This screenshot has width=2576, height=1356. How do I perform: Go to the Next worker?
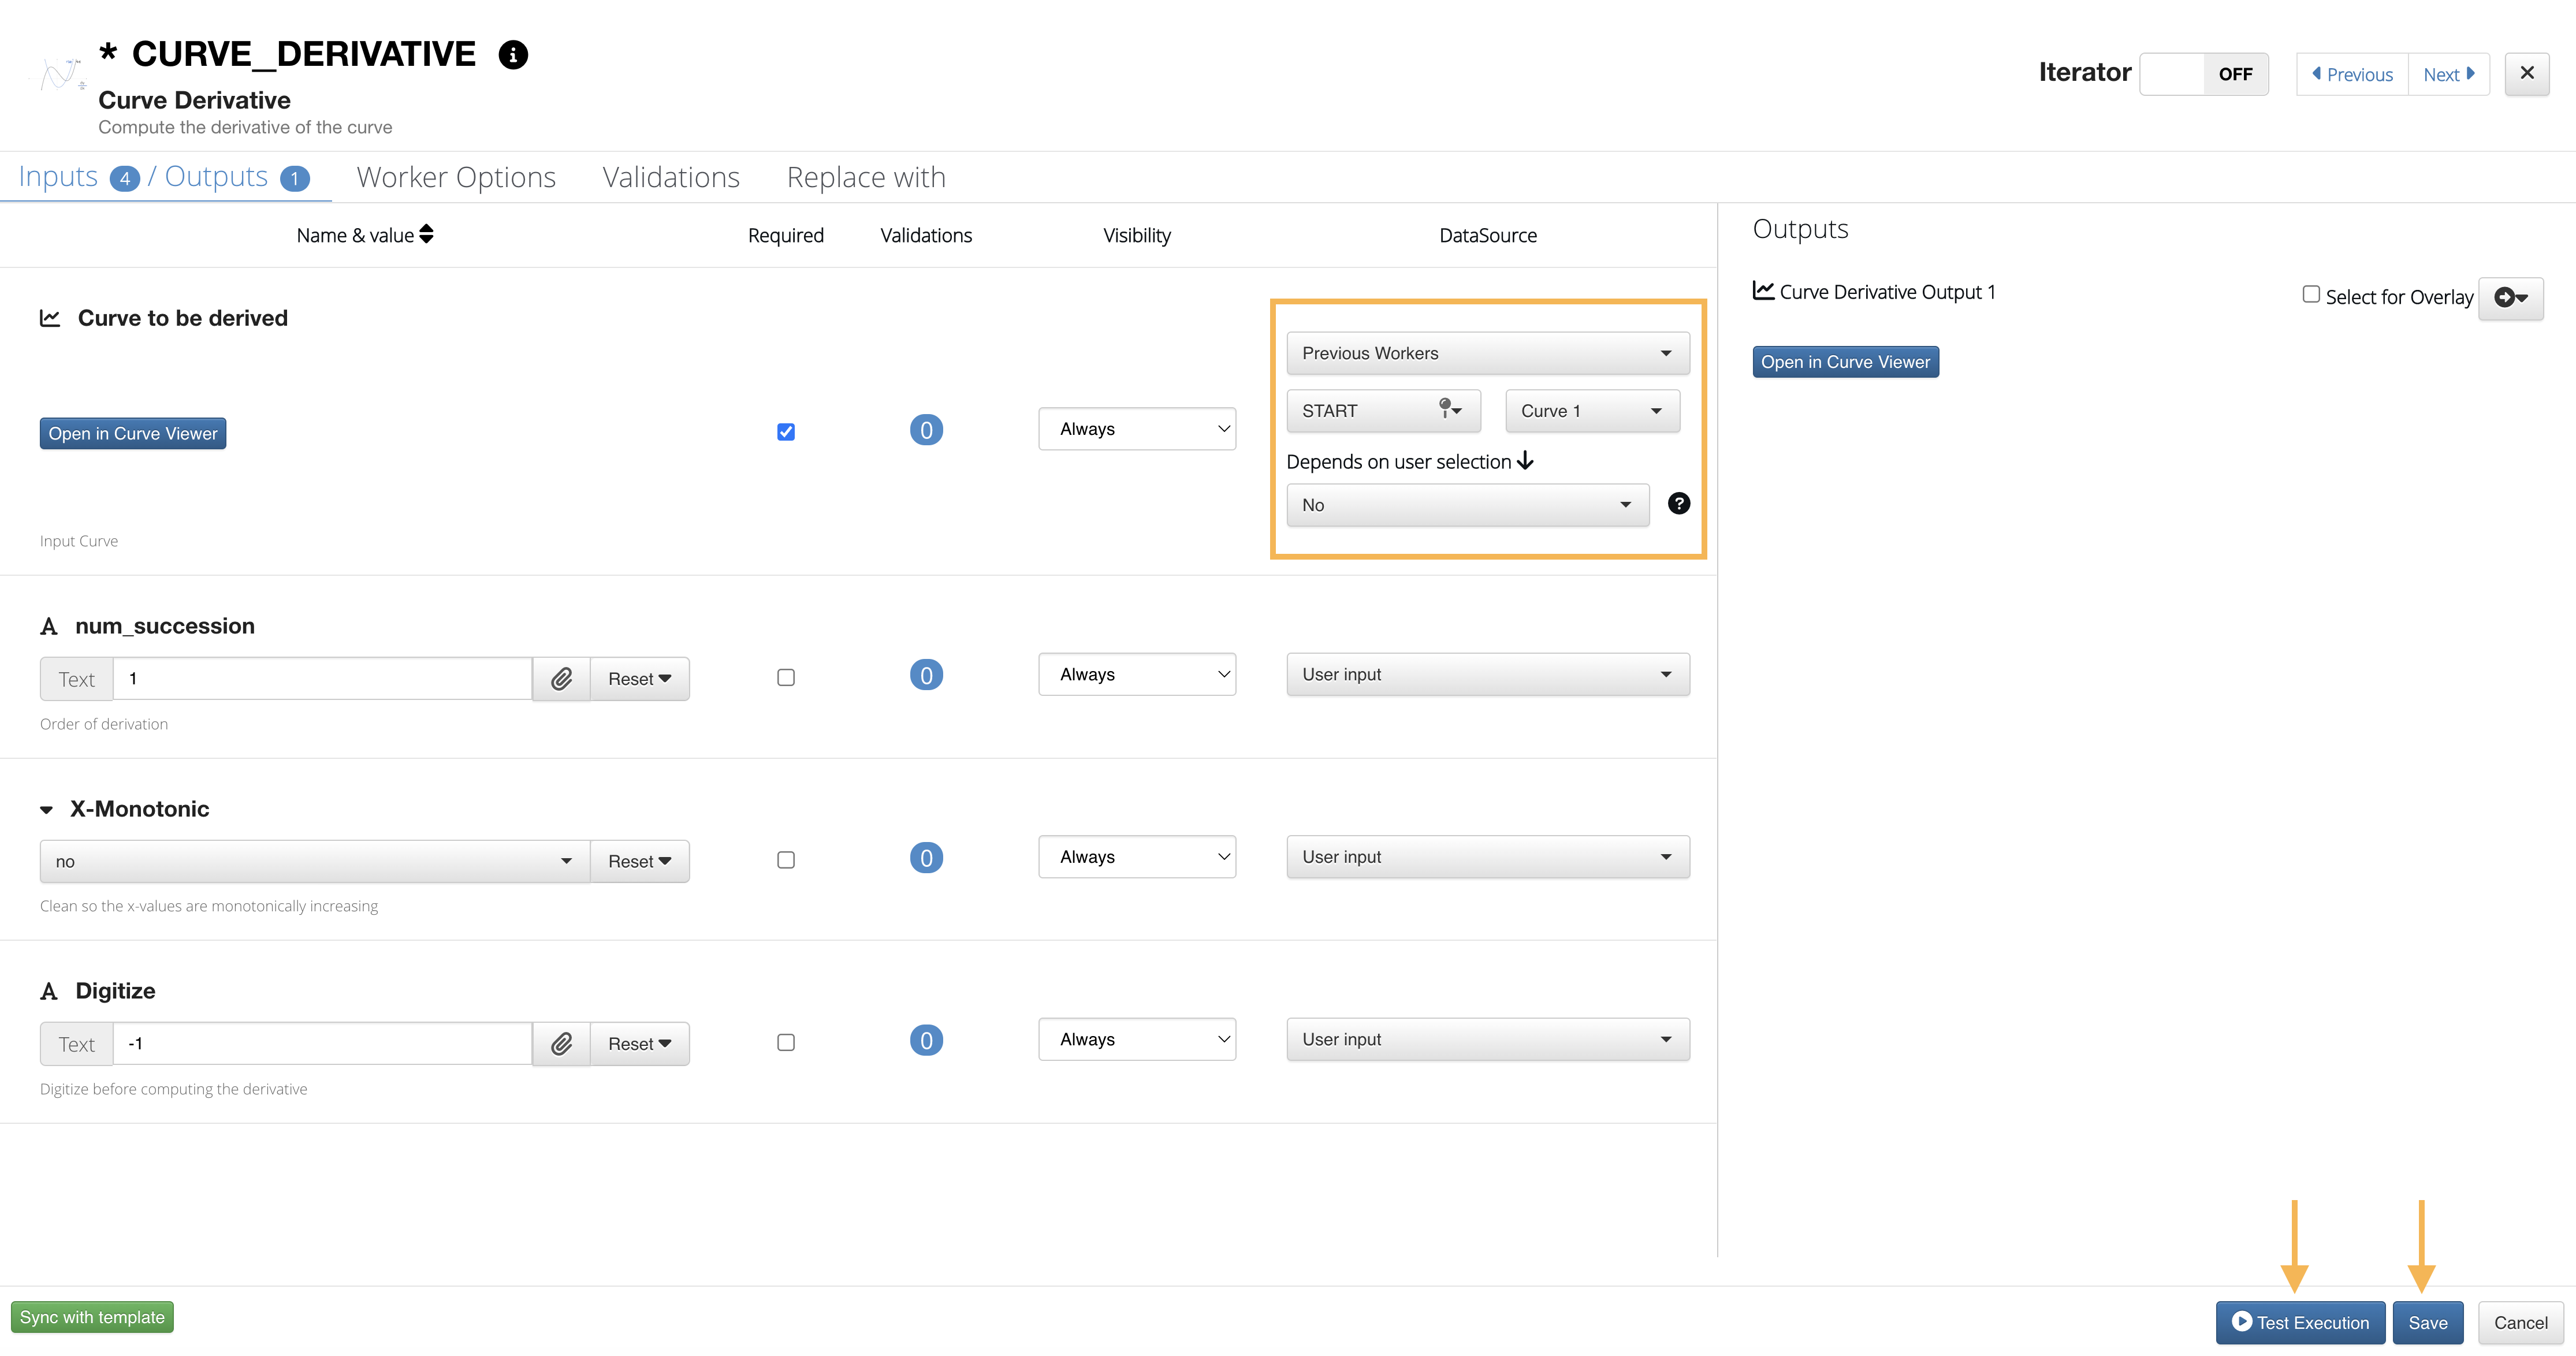click(x=2449, y=74)
